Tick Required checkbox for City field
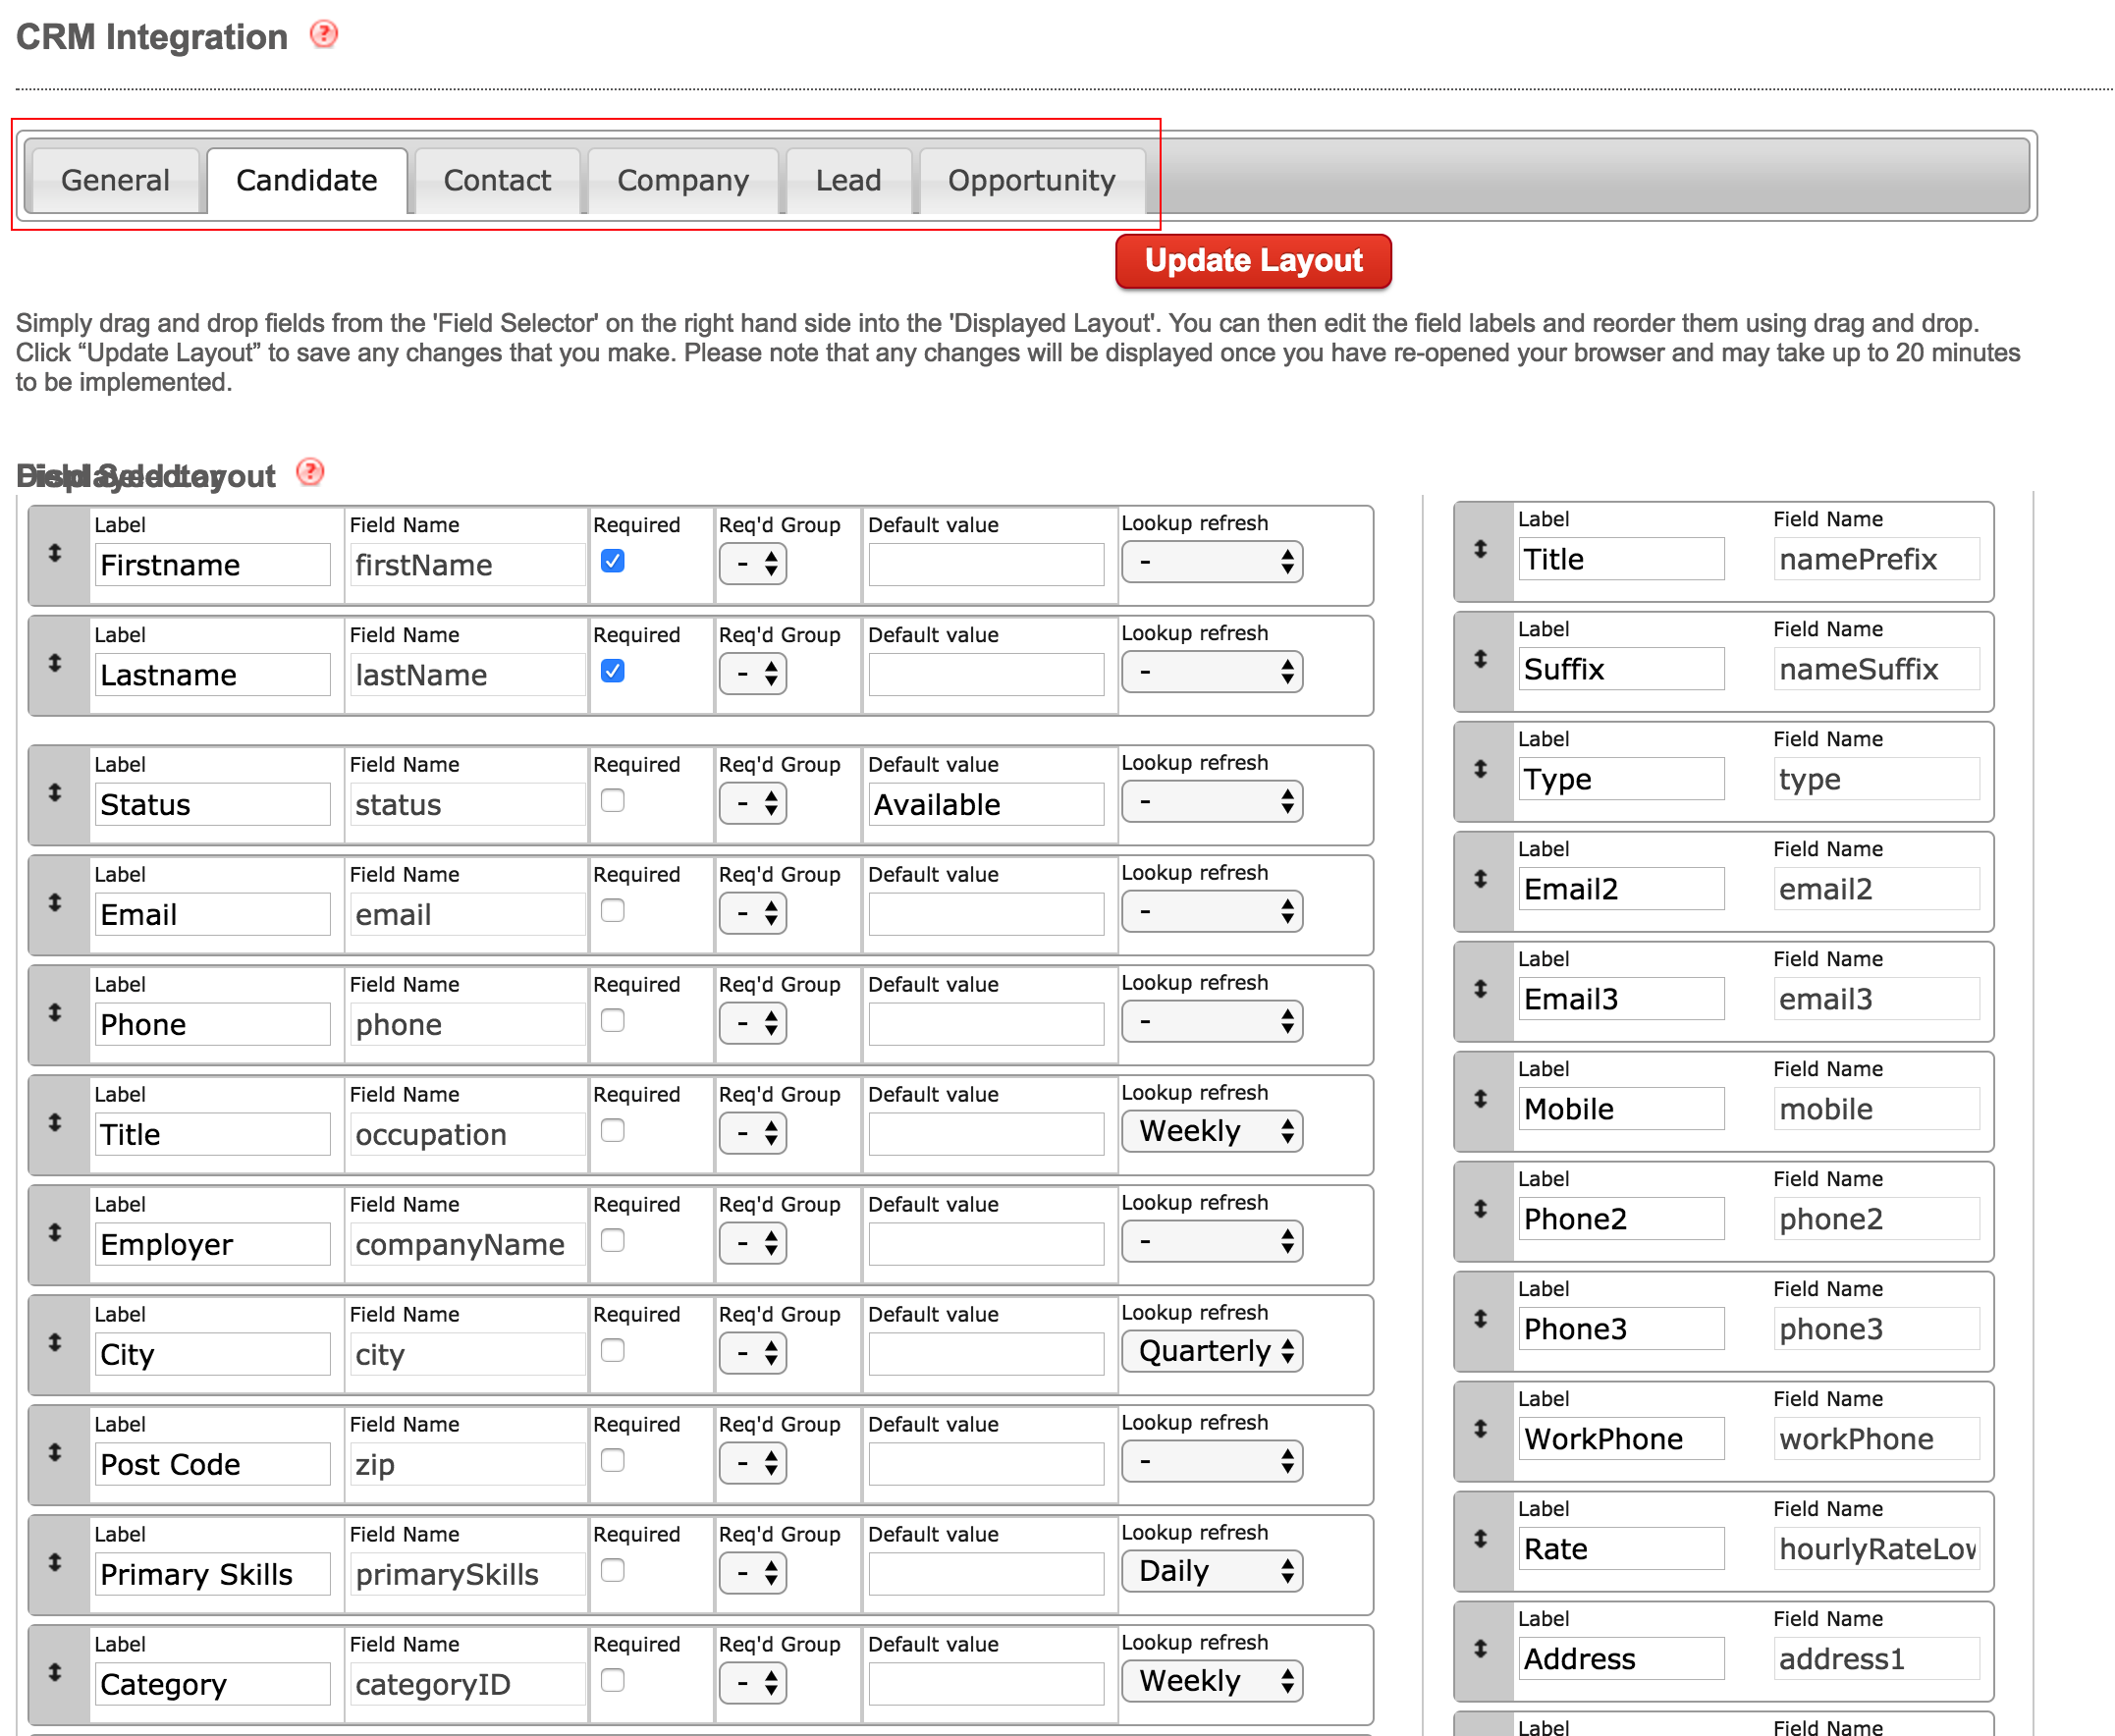The image size is (2115, 1736). (x=612, y=1351)
